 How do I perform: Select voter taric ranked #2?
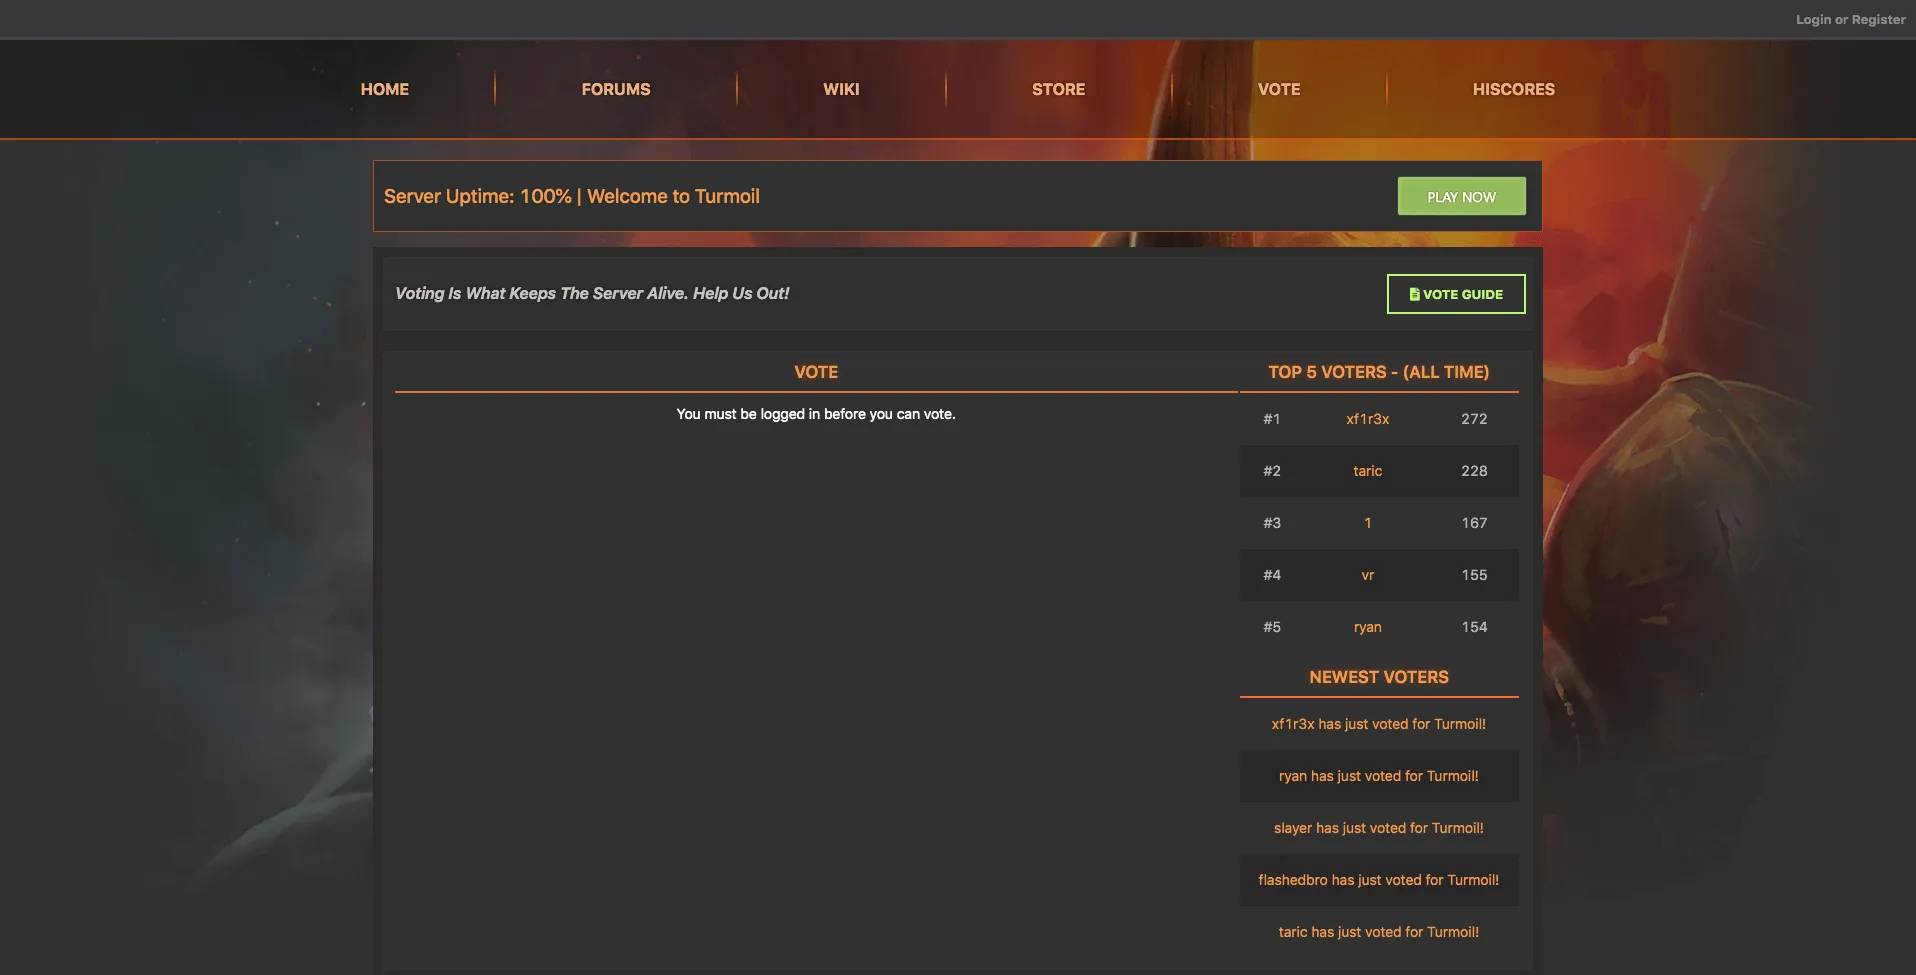1367,471
